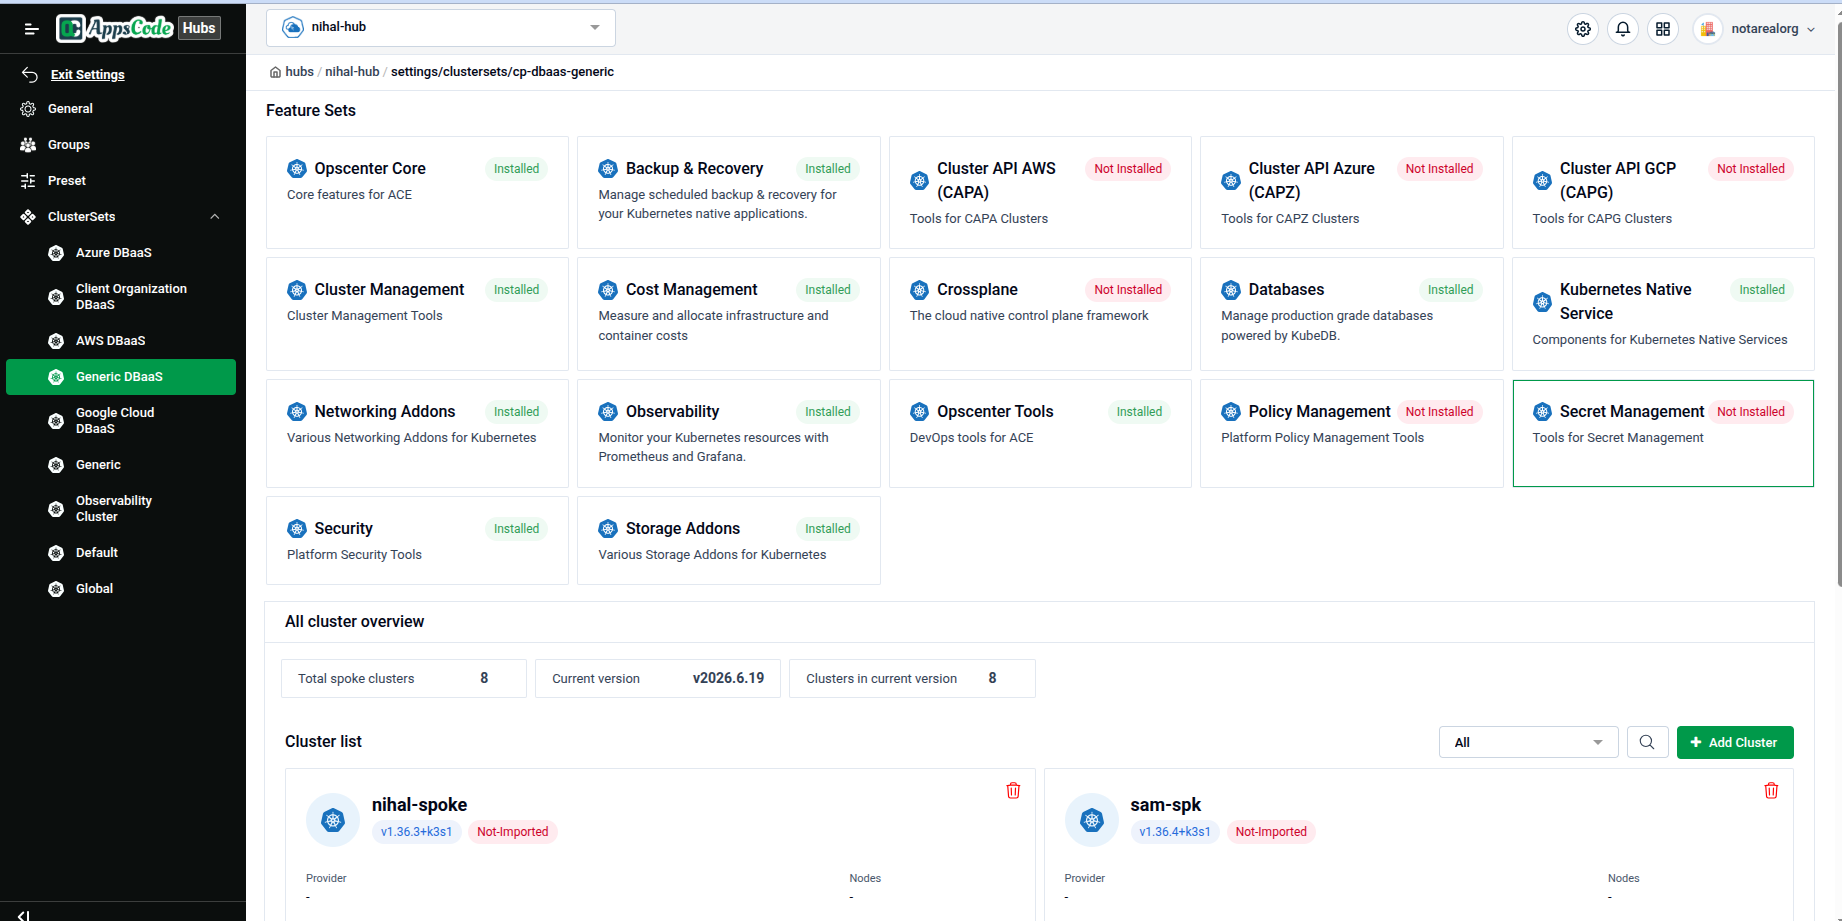
Task: Click the hubs breadcrumb link
Action: [x=299, y=72]
